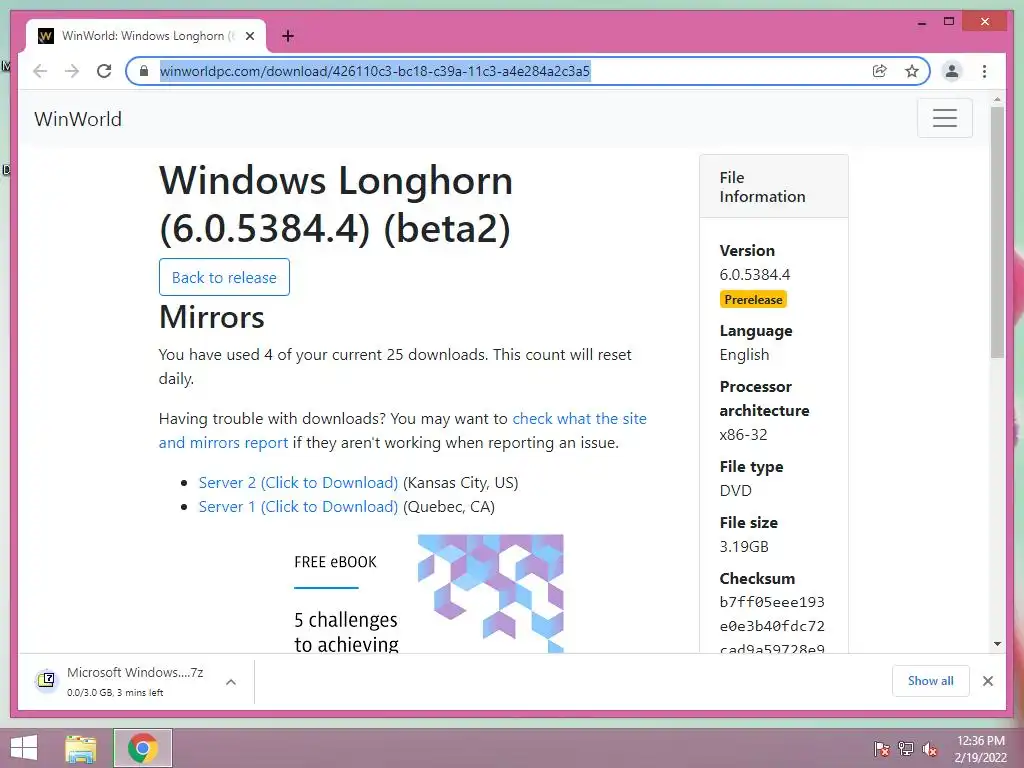Select checksum text b7ff05eee193
The image size is (1024, 768).
(x=772, y=602)
